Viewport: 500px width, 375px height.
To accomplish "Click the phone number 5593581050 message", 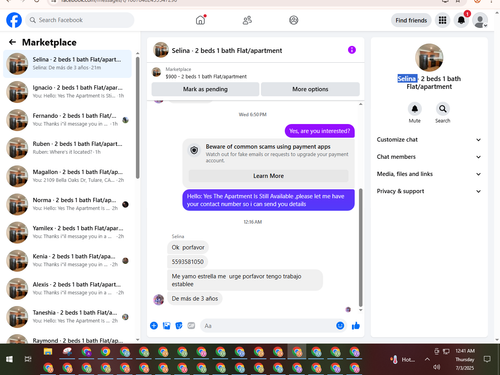I will 188,262.
